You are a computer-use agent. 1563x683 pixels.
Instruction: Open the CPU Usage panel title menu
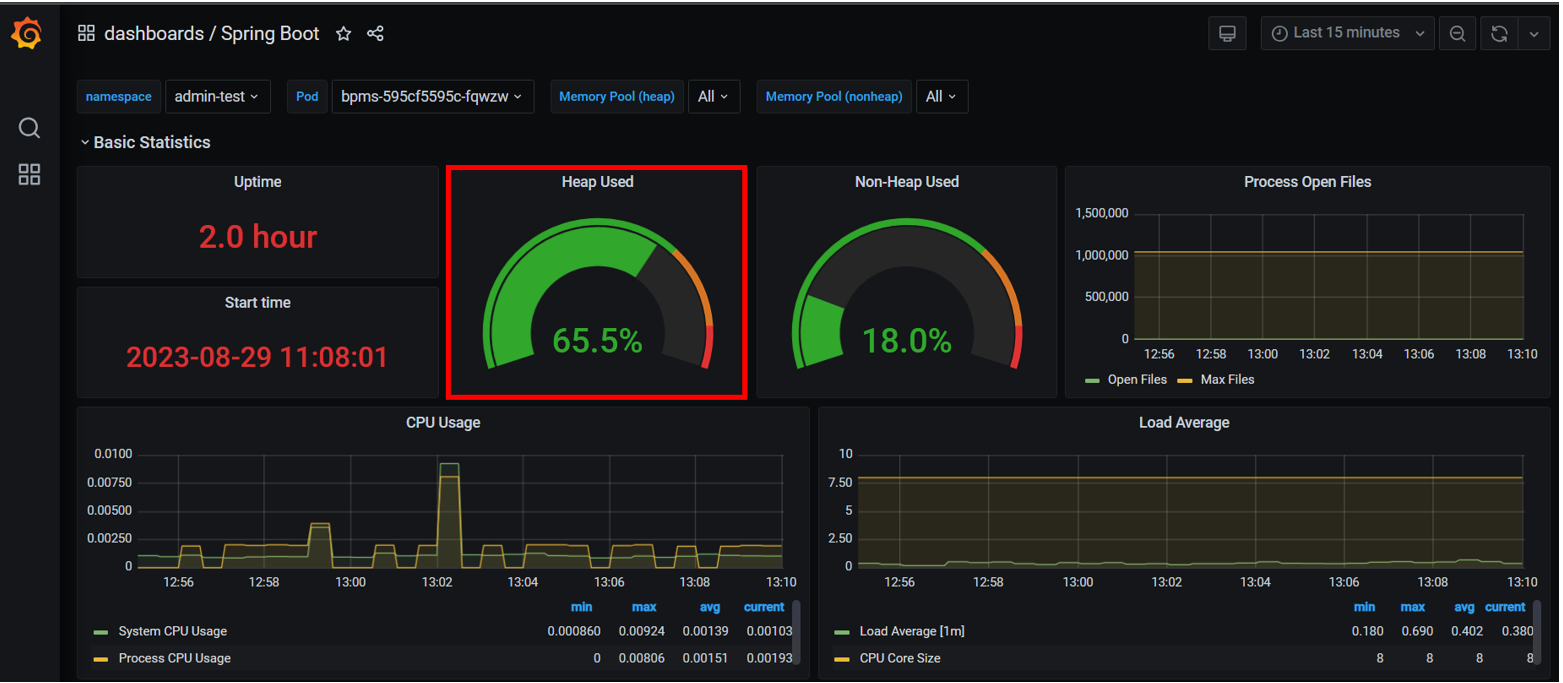coord(443,423)
